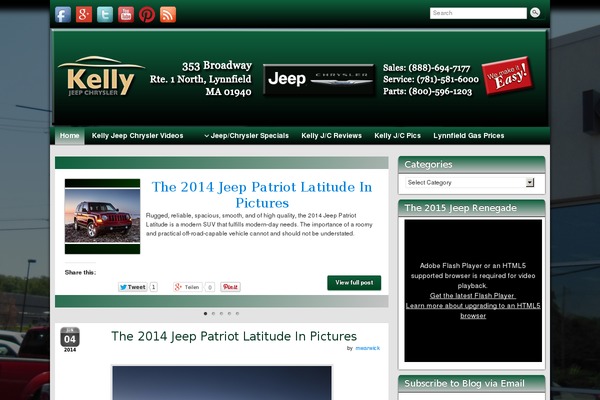Click the Tweet share button
The height and width of the screenshot is (400, 600).
point(132,287)
